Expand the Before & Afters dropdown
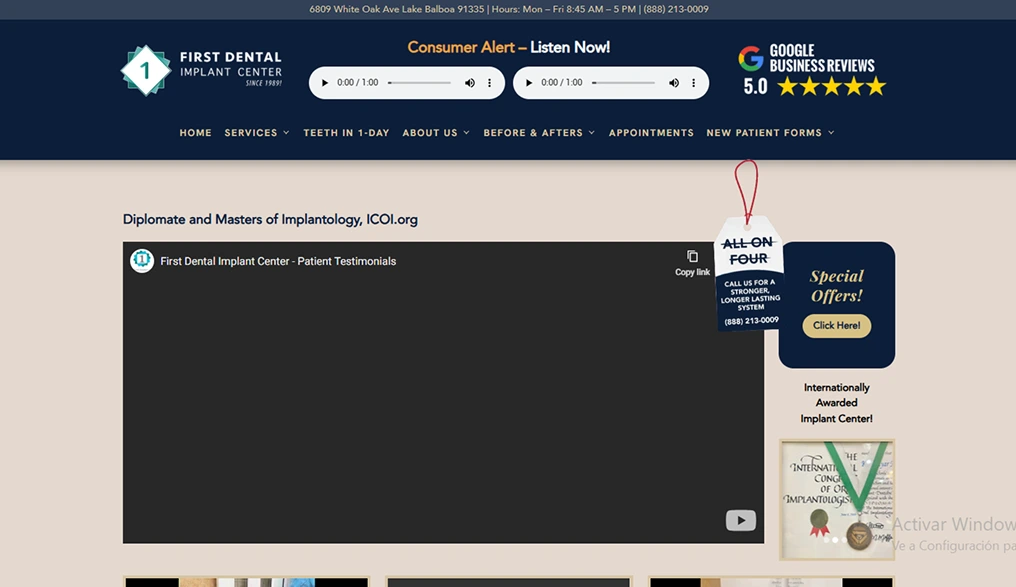 (x=538, y=133)
